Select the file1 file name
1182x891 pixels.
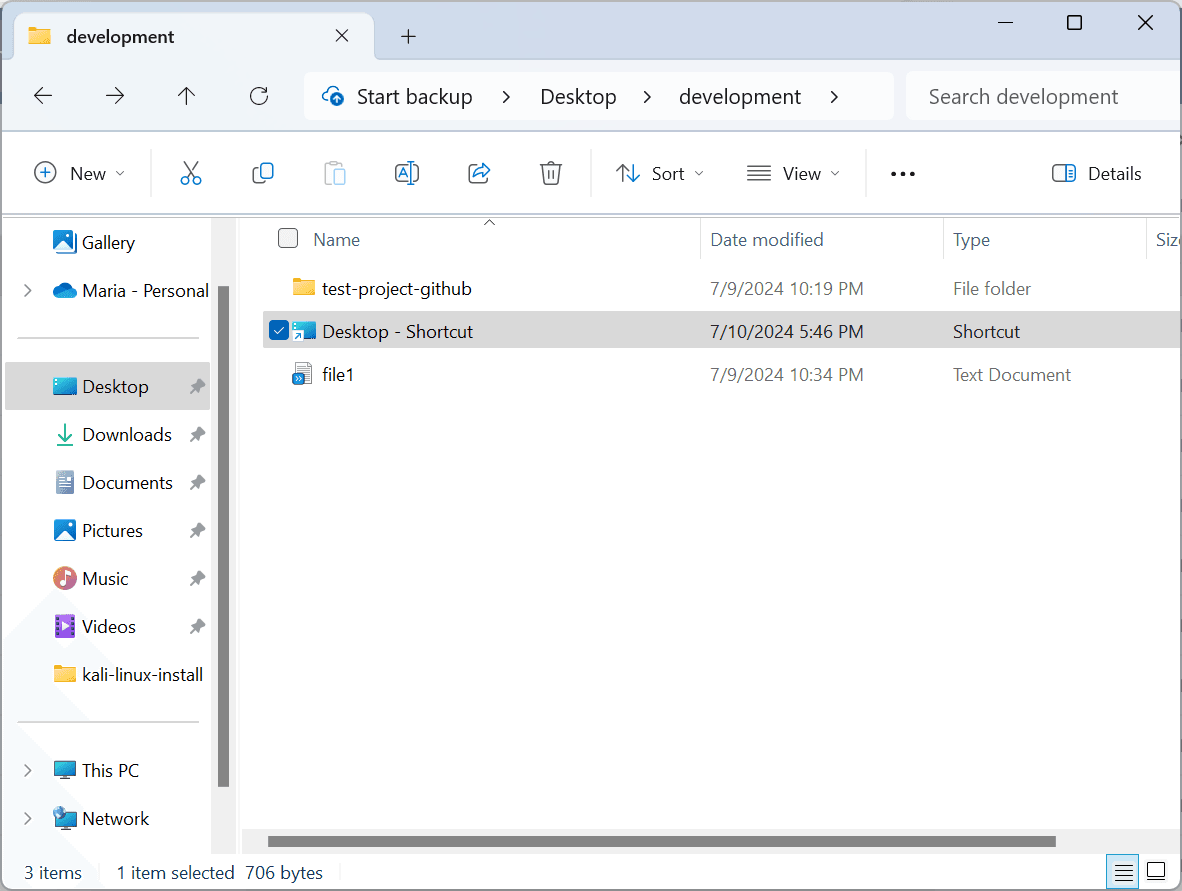(x=338, y=375)
